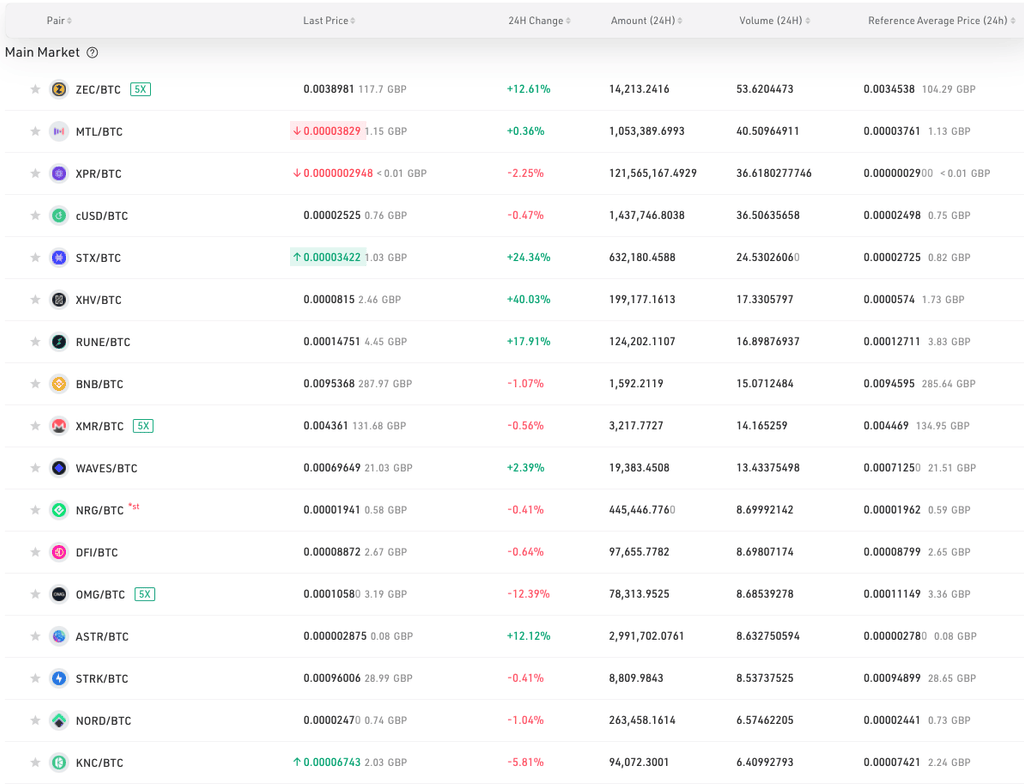Favorite the OMG/BTC pair star
The height and width of the screenshot is (784, 1024).
pyautogui.click(x=35, y=595)
